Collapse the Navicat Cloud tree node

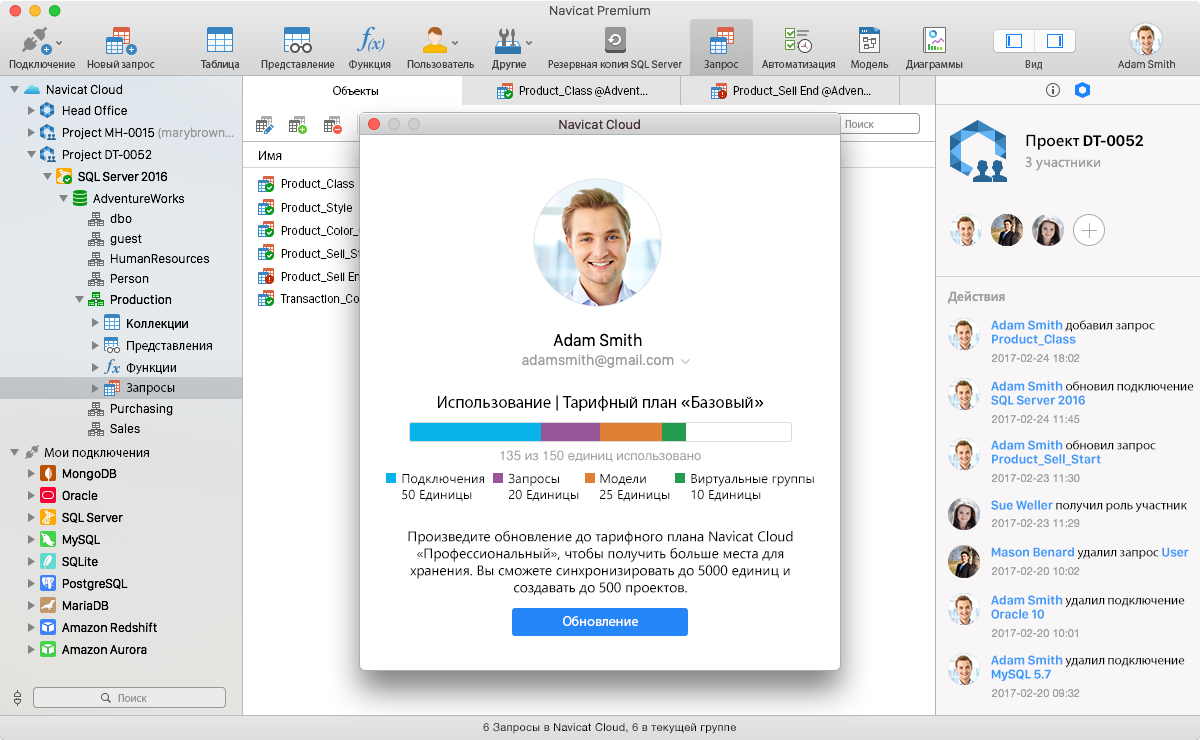14,89
